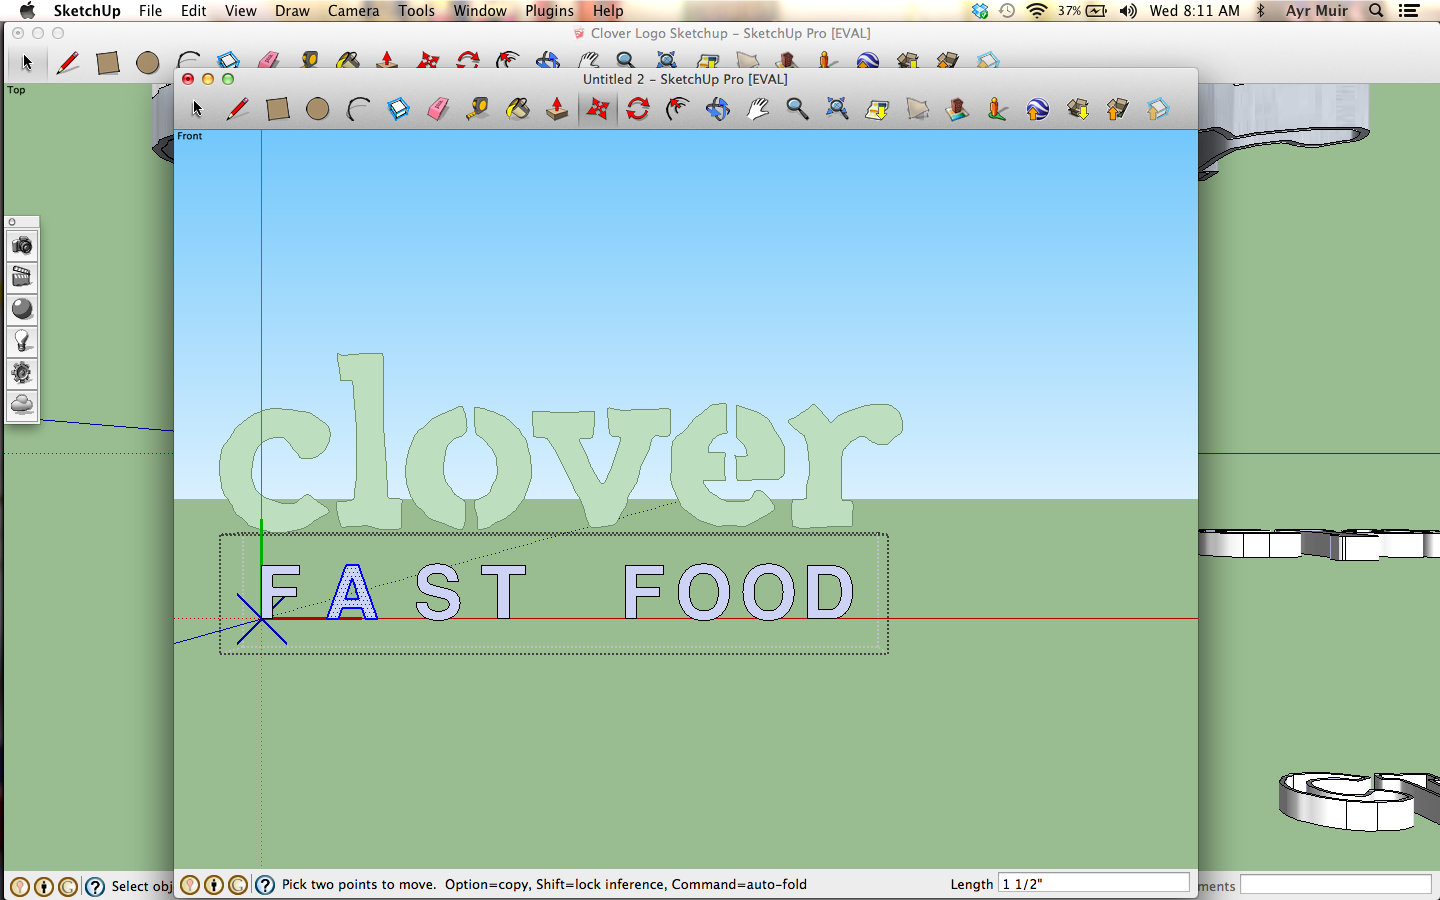
Task: Click Share Model icon in Untitled 2 toolbar
Action: pos(1117,109)
